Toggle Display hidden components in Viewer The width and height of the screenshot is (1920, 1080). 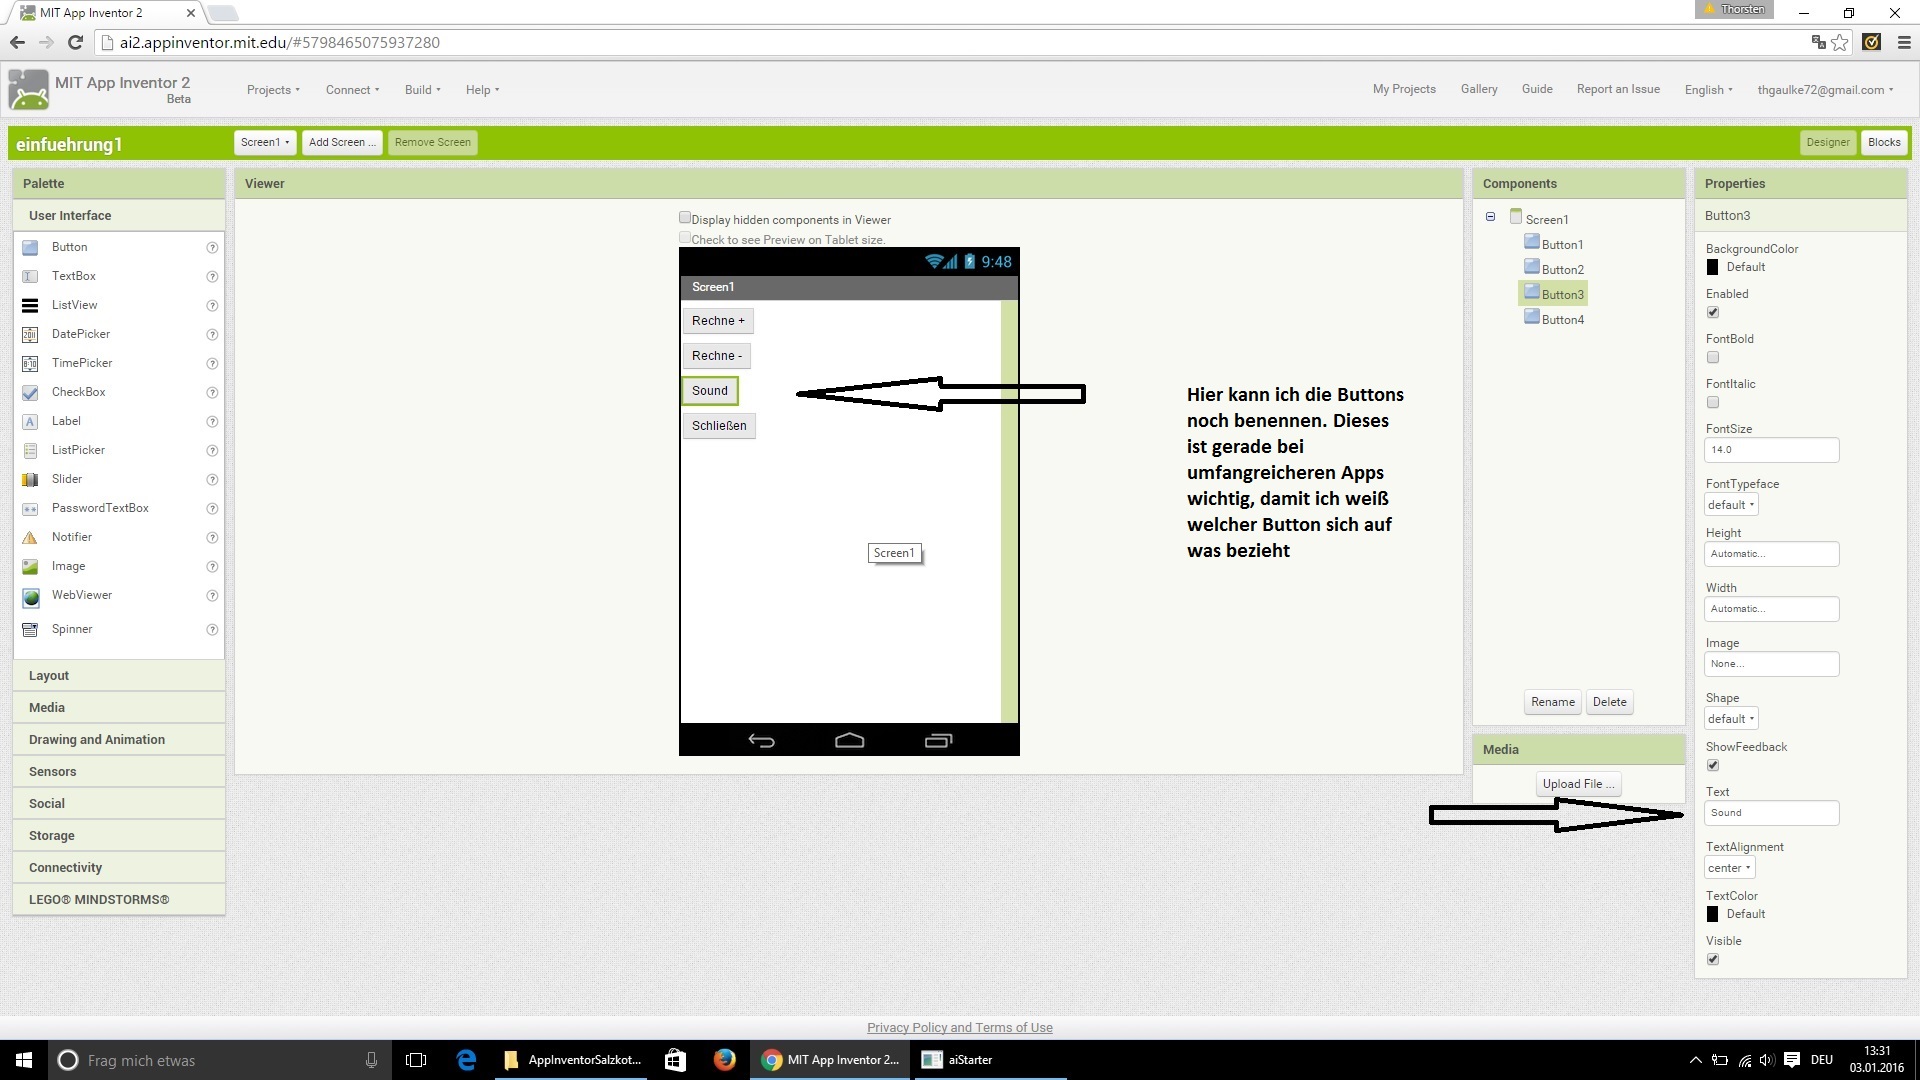tap(685, 218)
